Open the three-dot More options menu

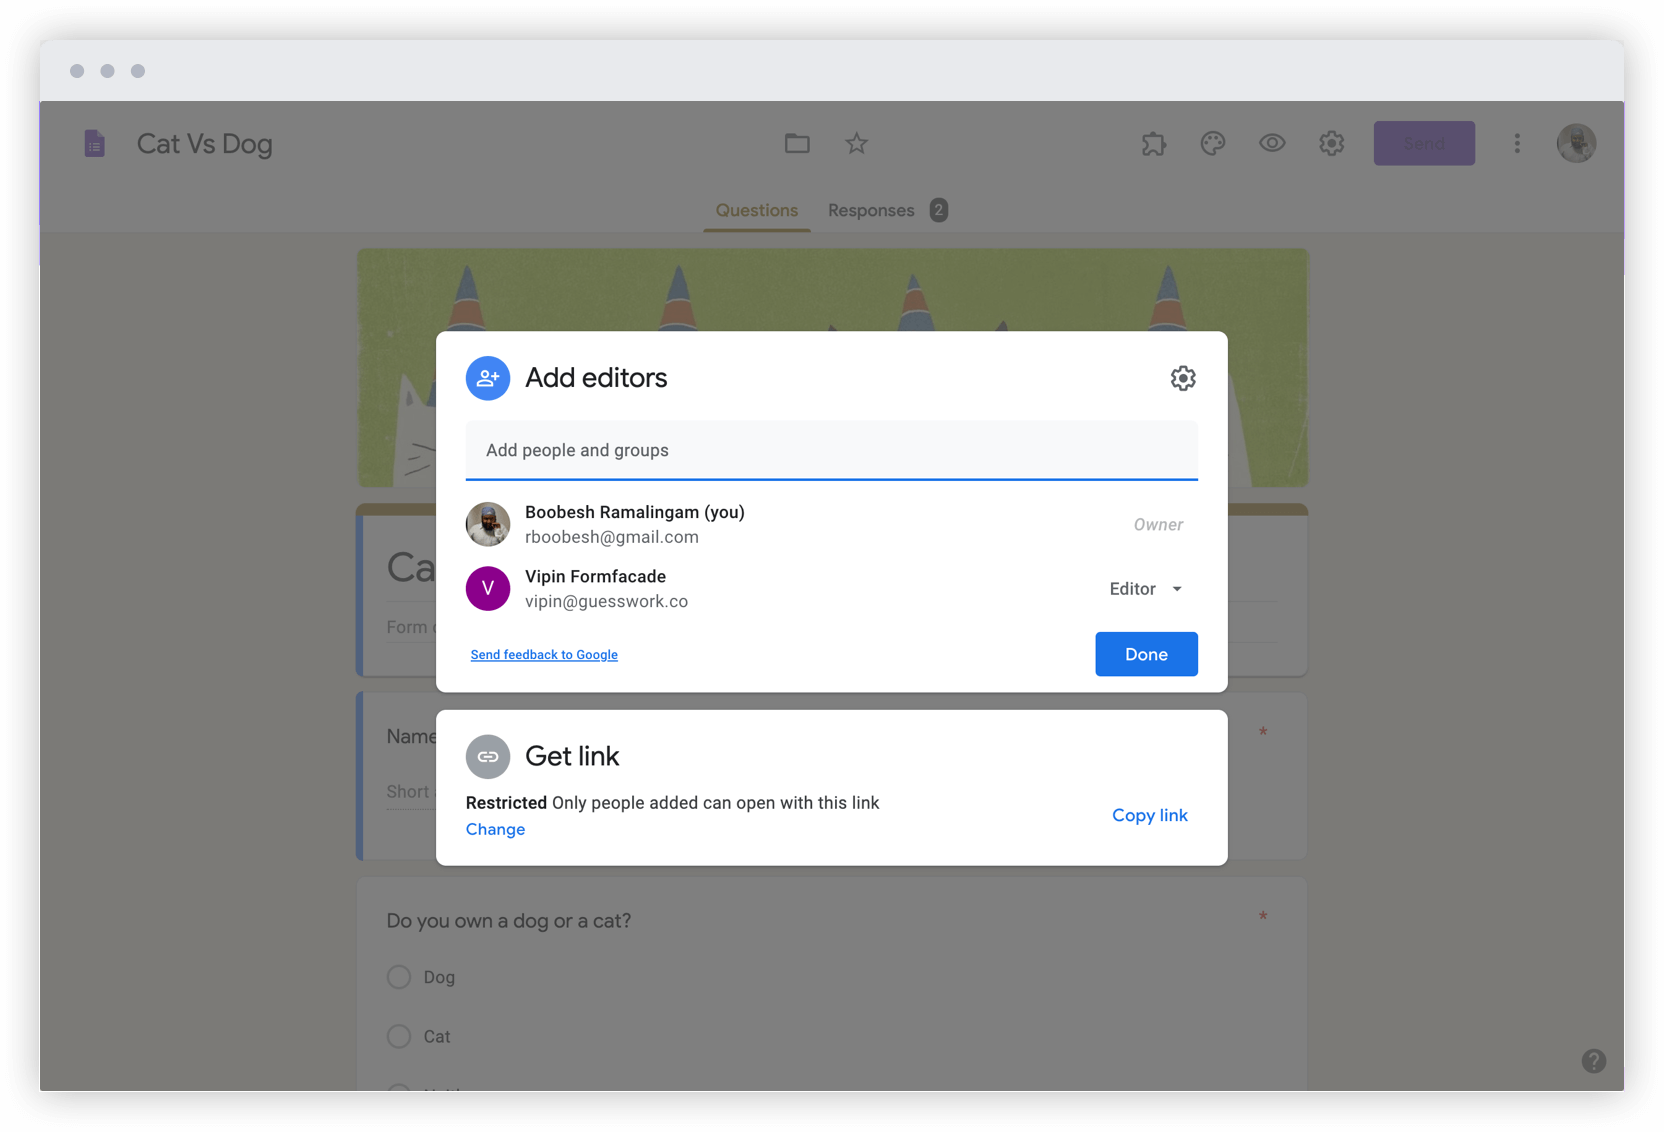click(1517, 143)
